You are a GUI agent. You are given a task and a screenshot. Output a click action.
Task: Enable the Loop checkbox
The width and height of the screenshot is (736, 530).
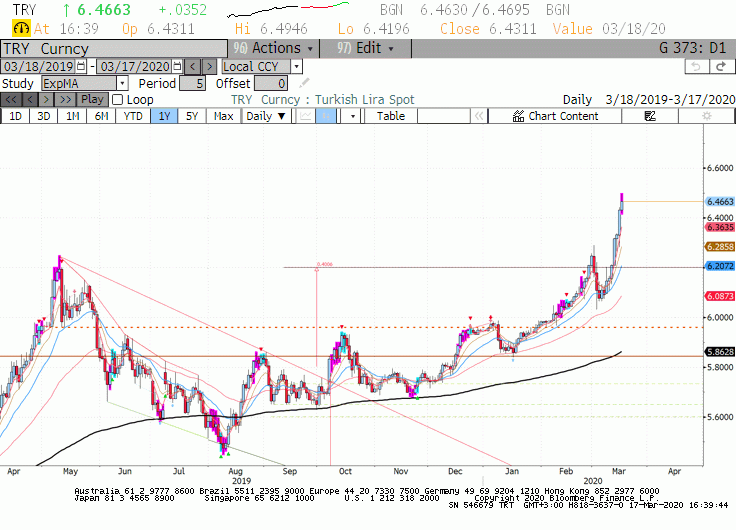118,100
